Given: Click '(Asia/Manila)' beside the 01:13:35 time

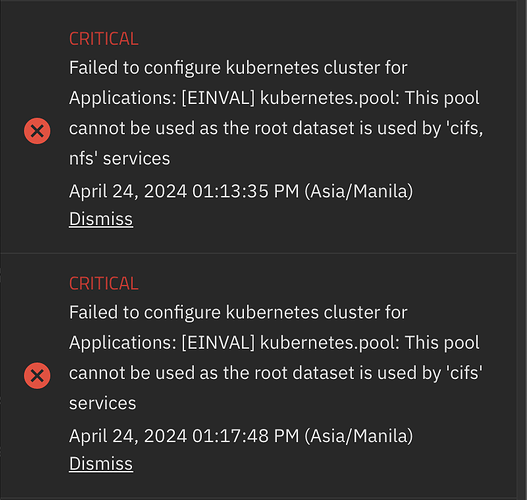Looking at the screenshot, I should (359, 191).
